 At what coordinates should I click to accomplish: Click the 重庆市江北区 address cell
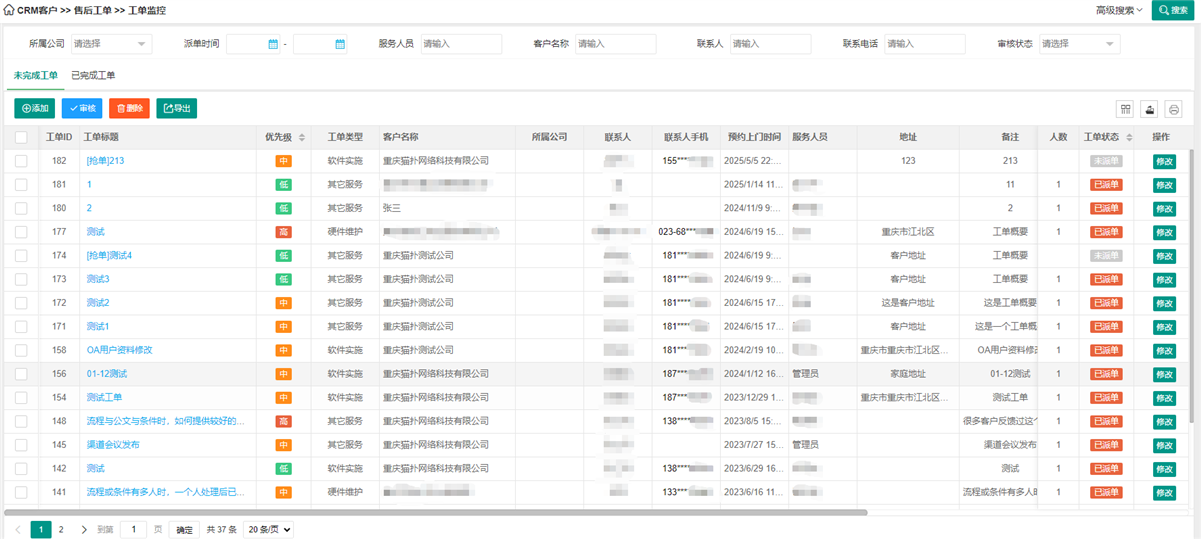908,232
